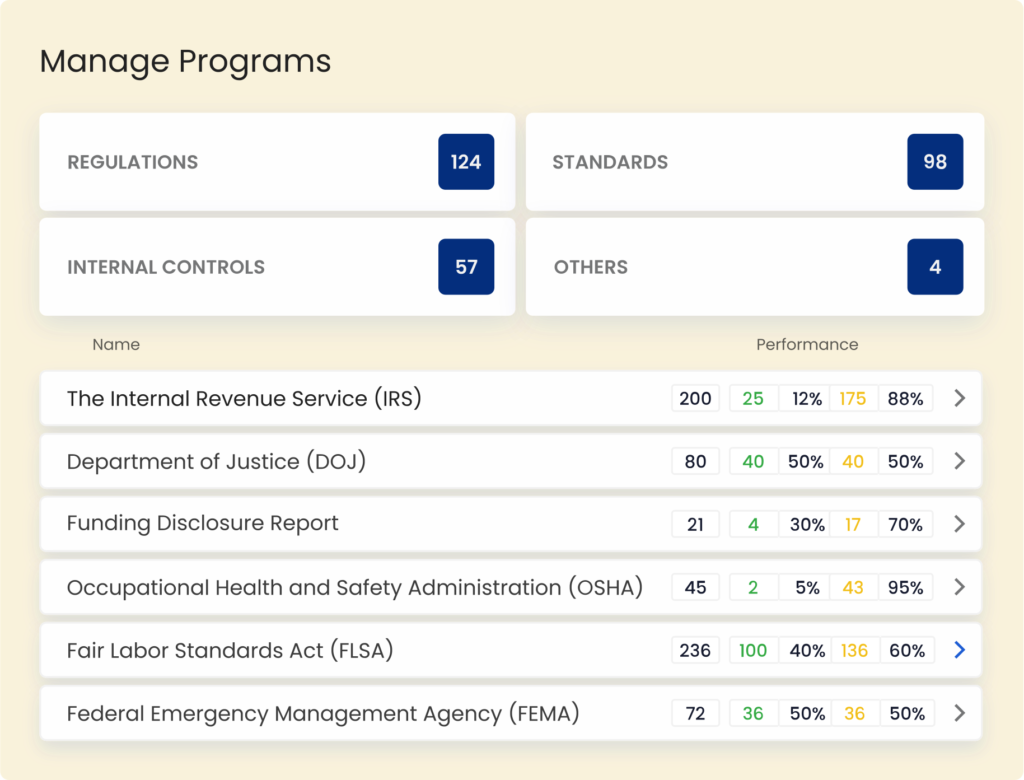Viewport: 1024px width, 780px height.
Task: Open the Internal Controls card
Action: (x=277, y=267)
